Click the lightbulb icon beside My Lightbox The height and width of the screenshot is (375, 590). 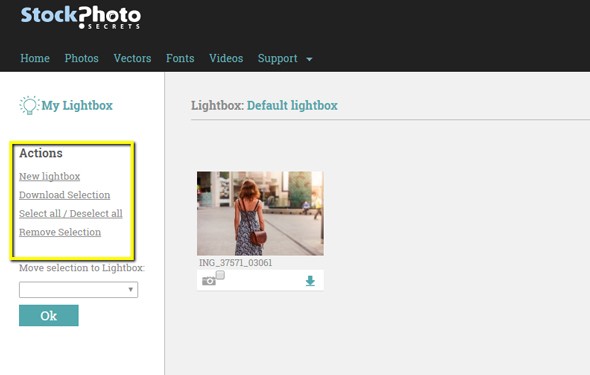29,105
